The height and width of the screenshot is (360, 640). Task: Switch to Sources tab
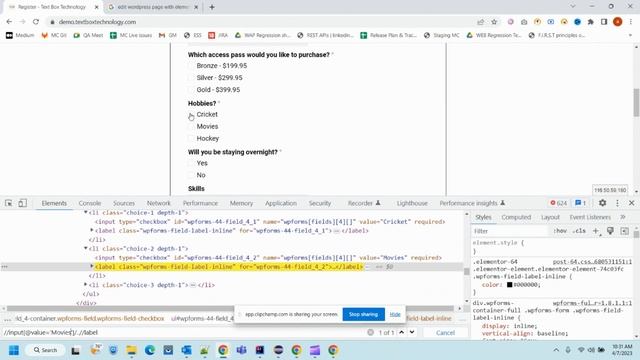pos(124,203)
